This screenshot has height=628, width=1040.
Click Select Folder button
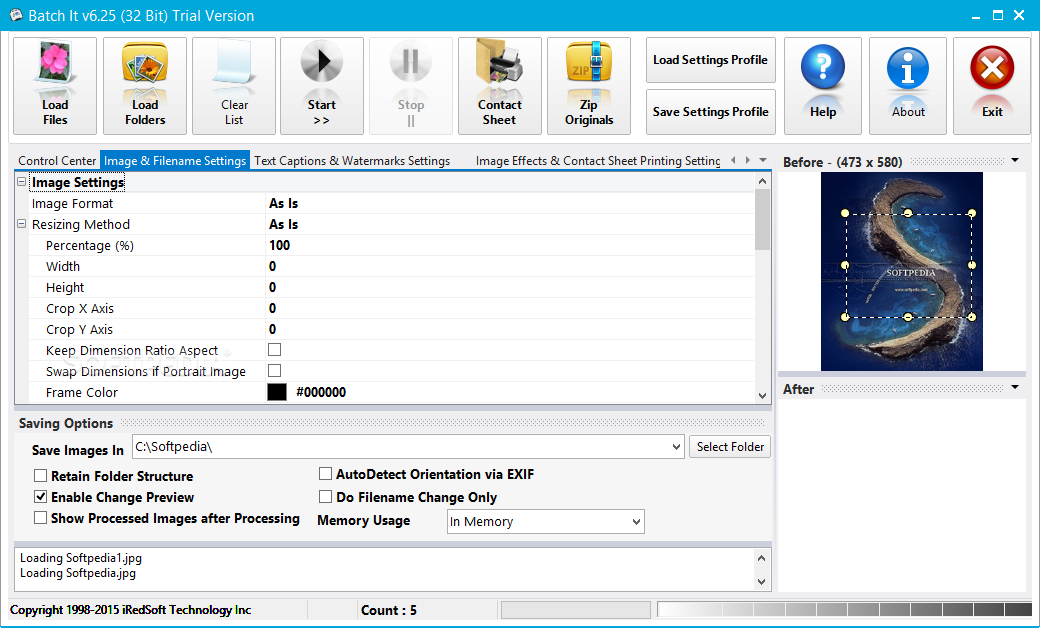(730, 447)
